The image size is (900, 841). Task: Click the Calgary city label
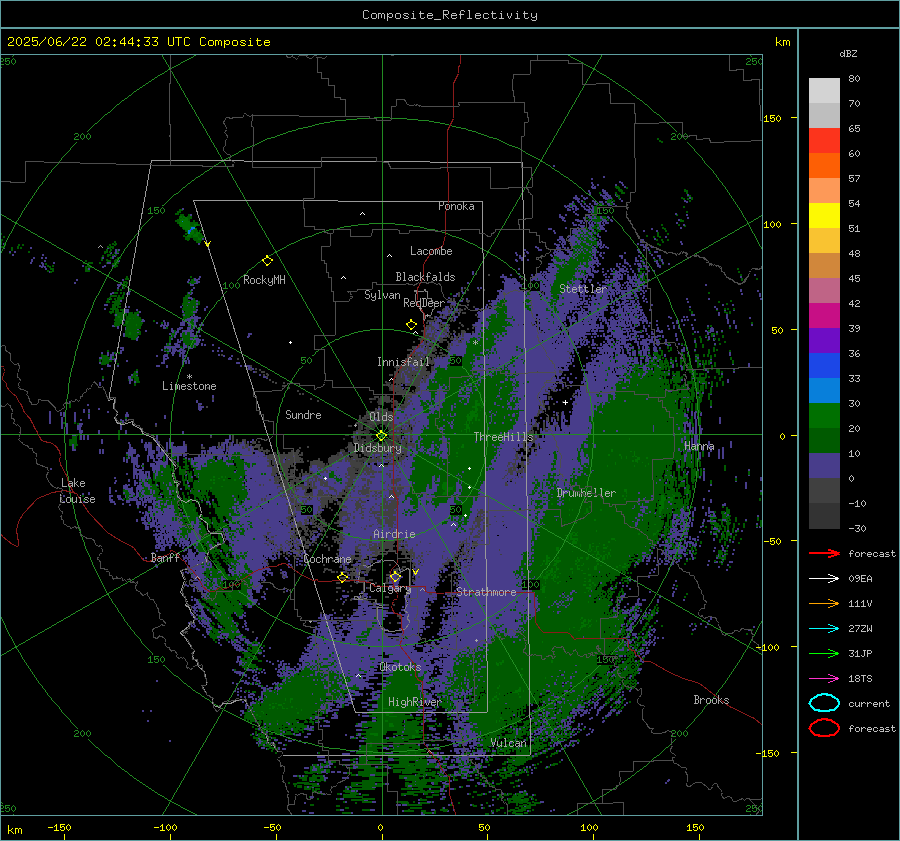tap(390, 588)
